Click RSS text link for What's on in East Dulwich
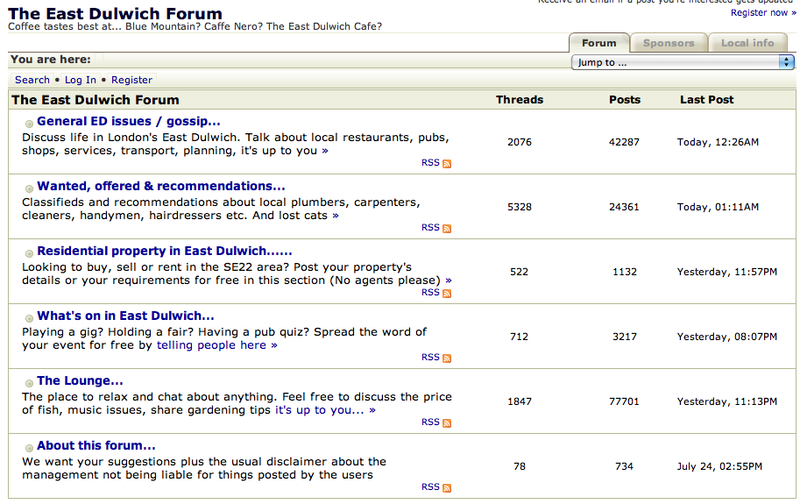Screen dimensions: 800x504 click(430, 357)
